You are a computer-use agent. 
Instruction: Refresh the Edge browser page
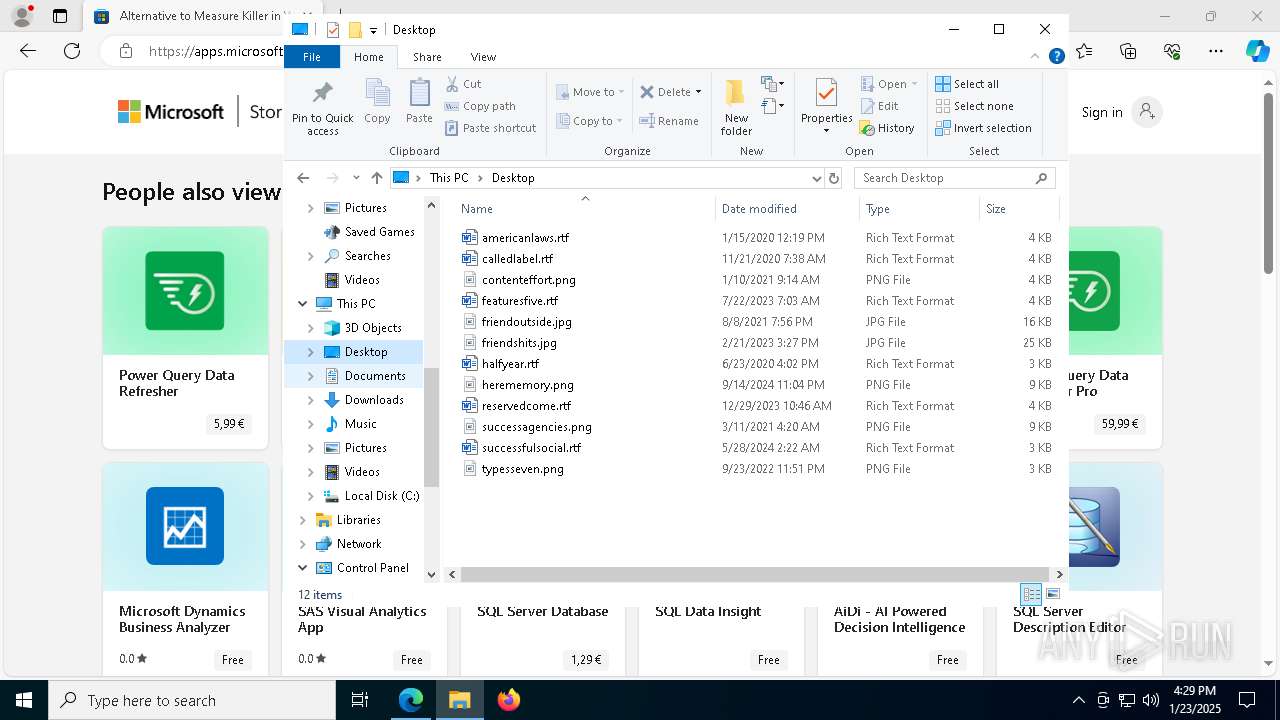pyautogui.click(x=72, y=51)
